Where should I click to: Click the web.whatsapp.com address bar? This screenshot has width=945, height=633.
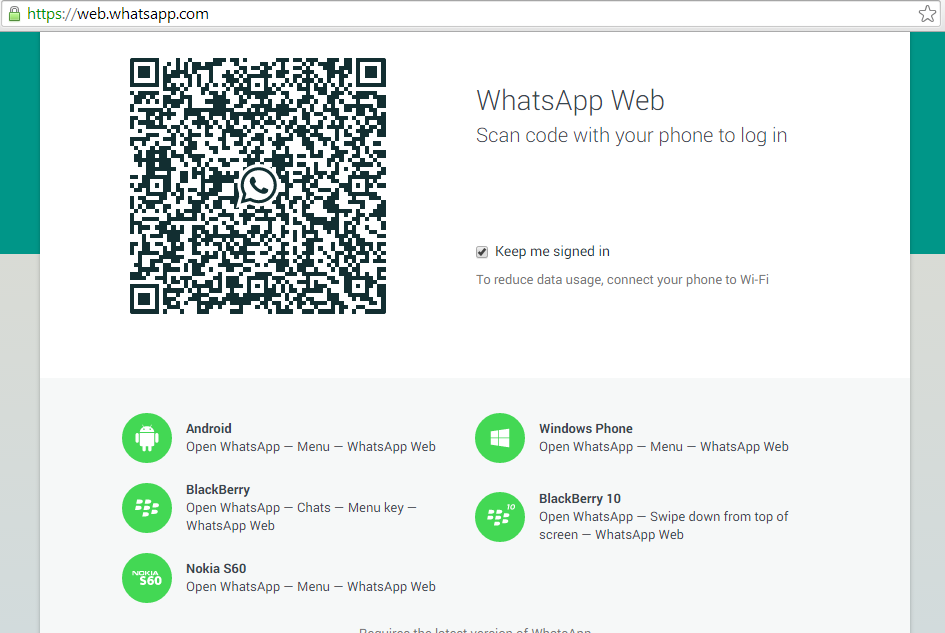click(400, 14)
